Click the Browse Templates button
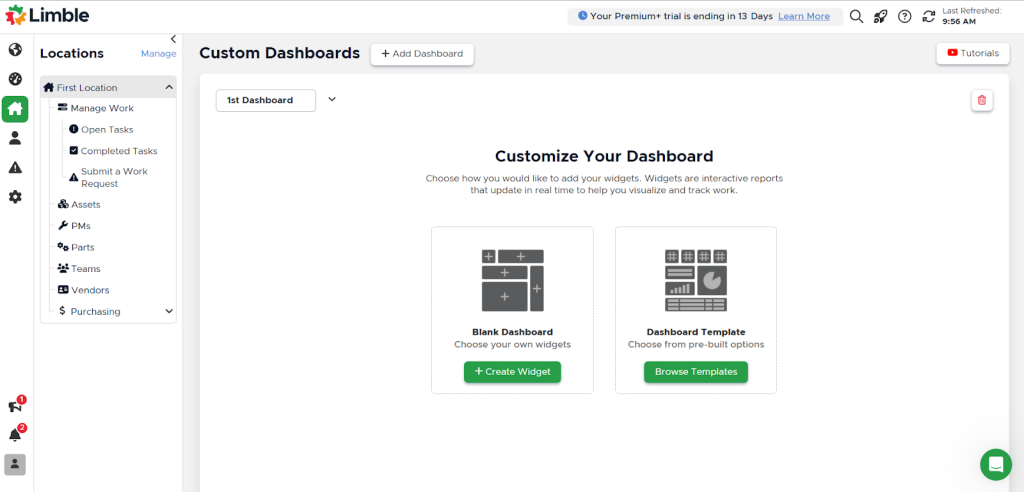 [x=695, y=372]
